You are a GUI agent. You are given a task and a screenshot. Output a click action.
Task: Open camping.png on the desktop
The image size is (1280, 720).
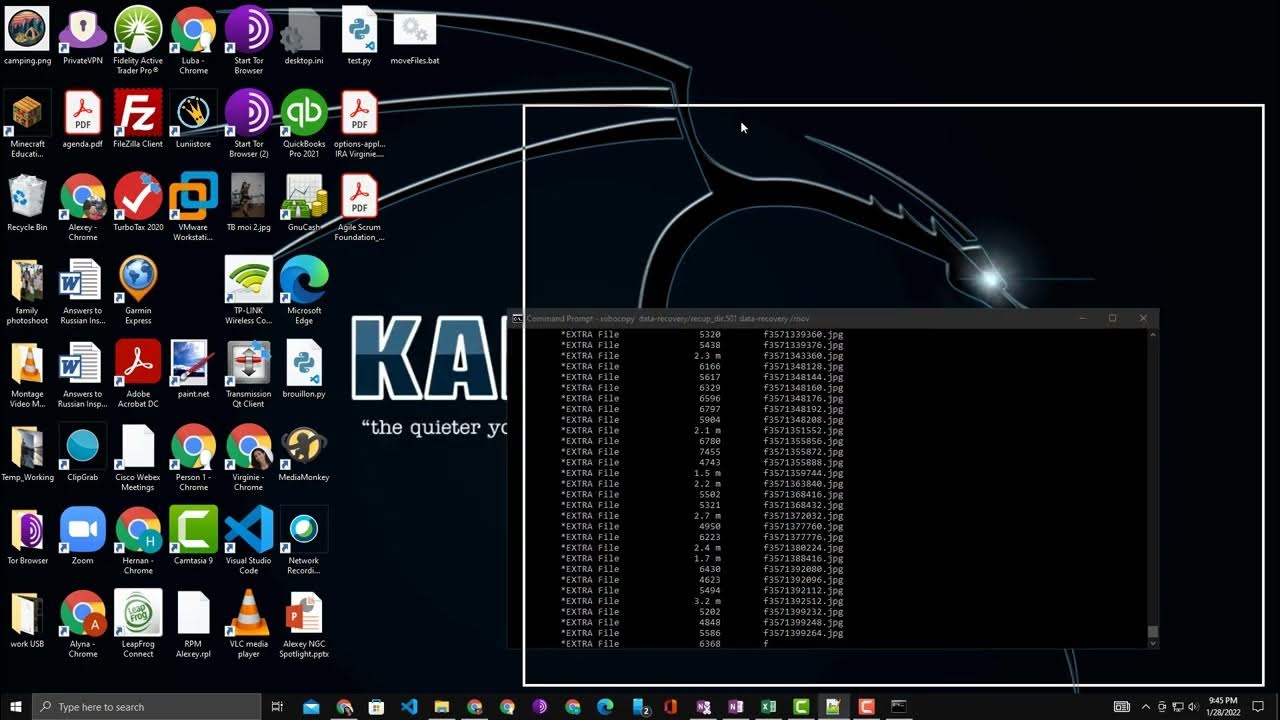27,36
